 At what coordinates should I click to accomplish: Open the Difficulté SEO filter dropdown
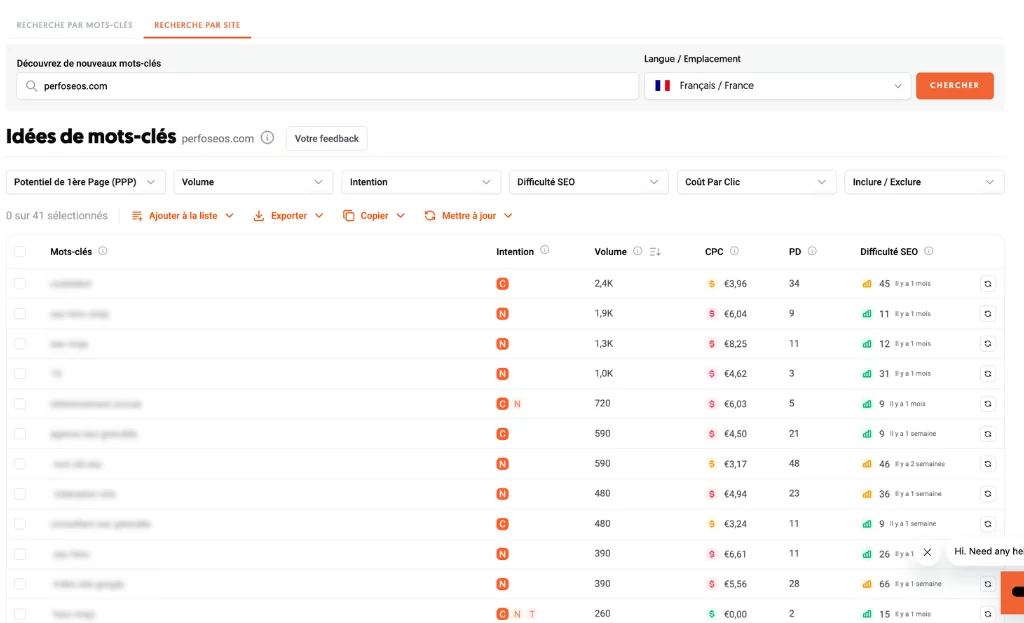(x=588, y=182)
